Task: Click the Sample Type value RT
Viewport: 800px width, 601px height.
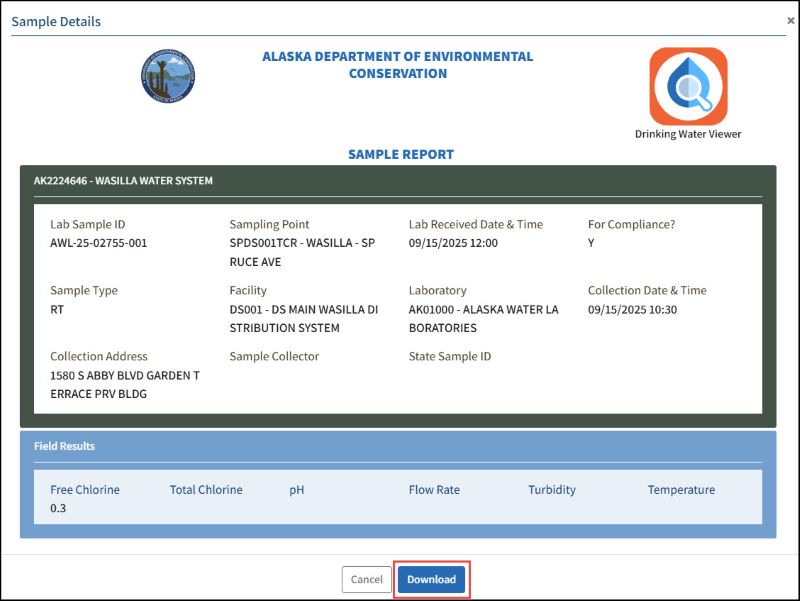Action: (x=58, y=309)
